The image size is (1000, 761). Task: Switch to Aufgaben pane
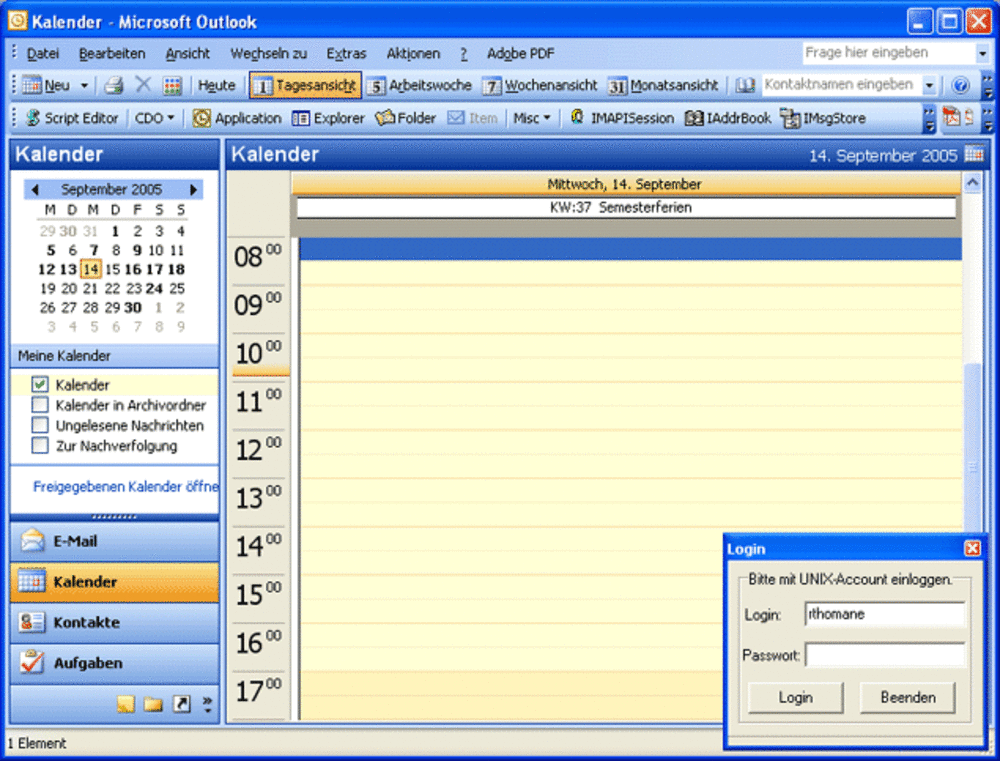click(115, 663)
